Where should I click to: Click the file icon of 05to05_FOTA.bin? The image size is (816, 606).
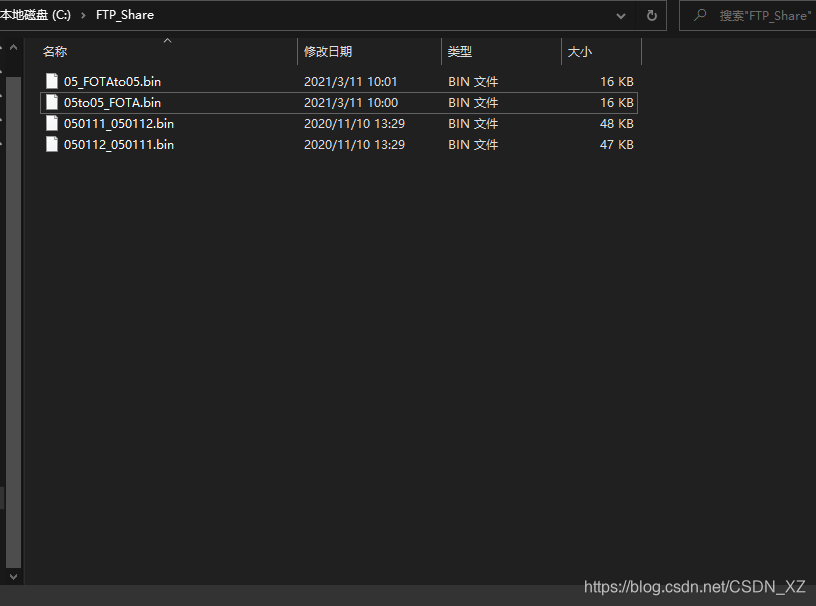coord(52,102)
